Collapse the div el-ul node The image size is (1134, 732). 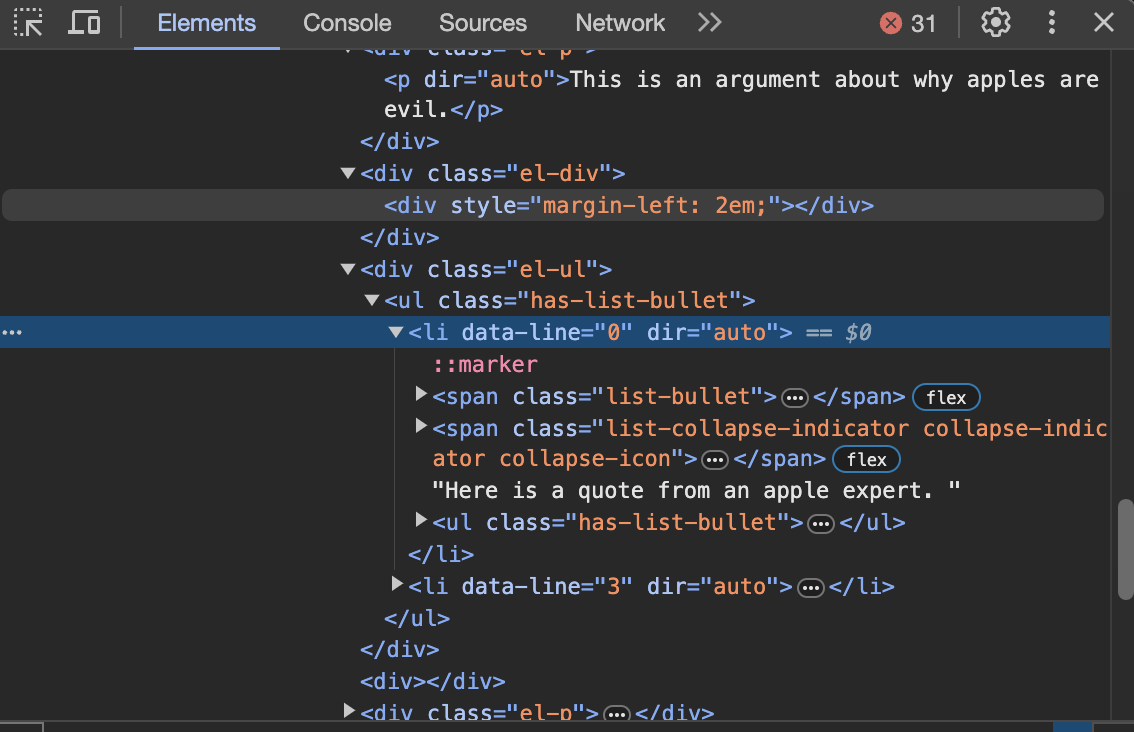(x=348, y=269)
